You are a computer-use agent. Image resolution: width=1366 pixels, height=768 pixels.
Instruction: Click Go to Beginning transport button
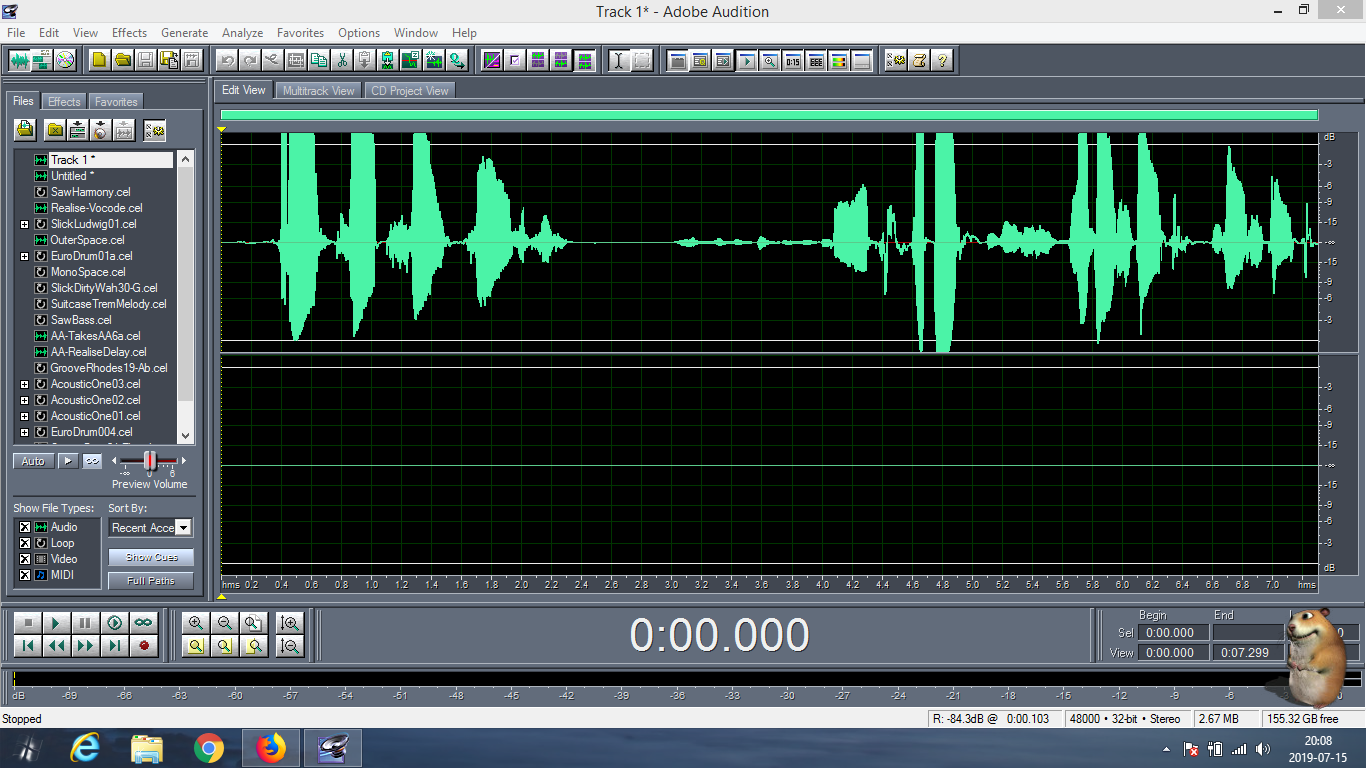28,646
